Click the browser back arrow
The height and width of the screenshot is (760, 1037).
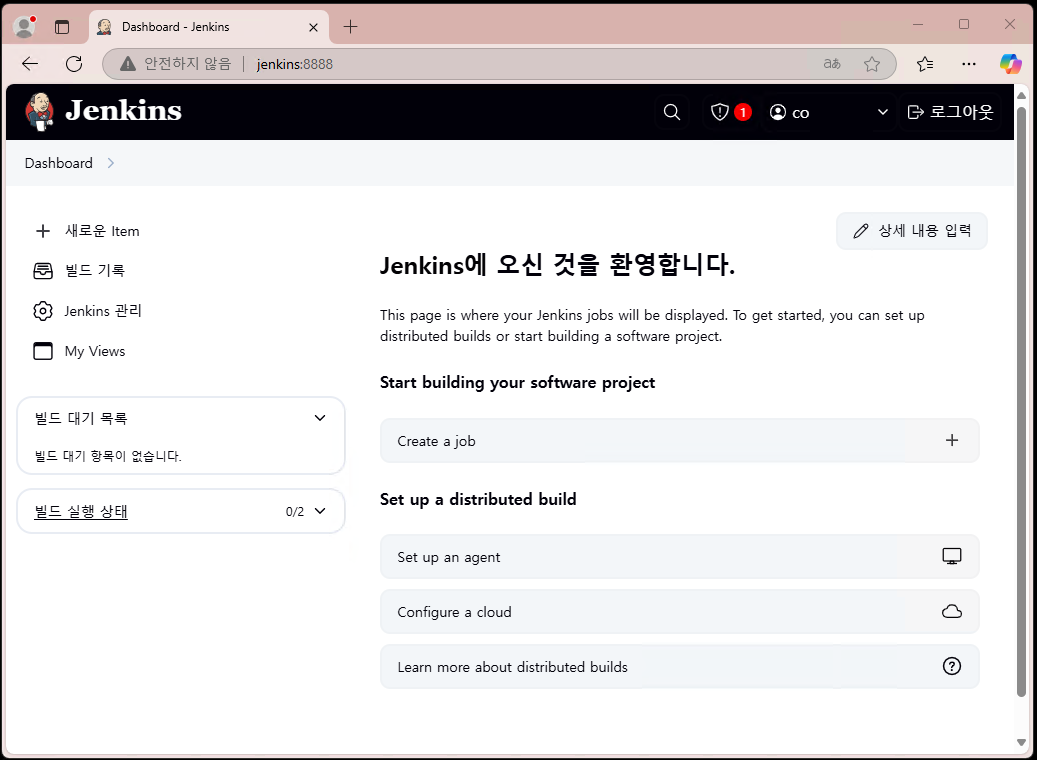click(x=30, y=64)
